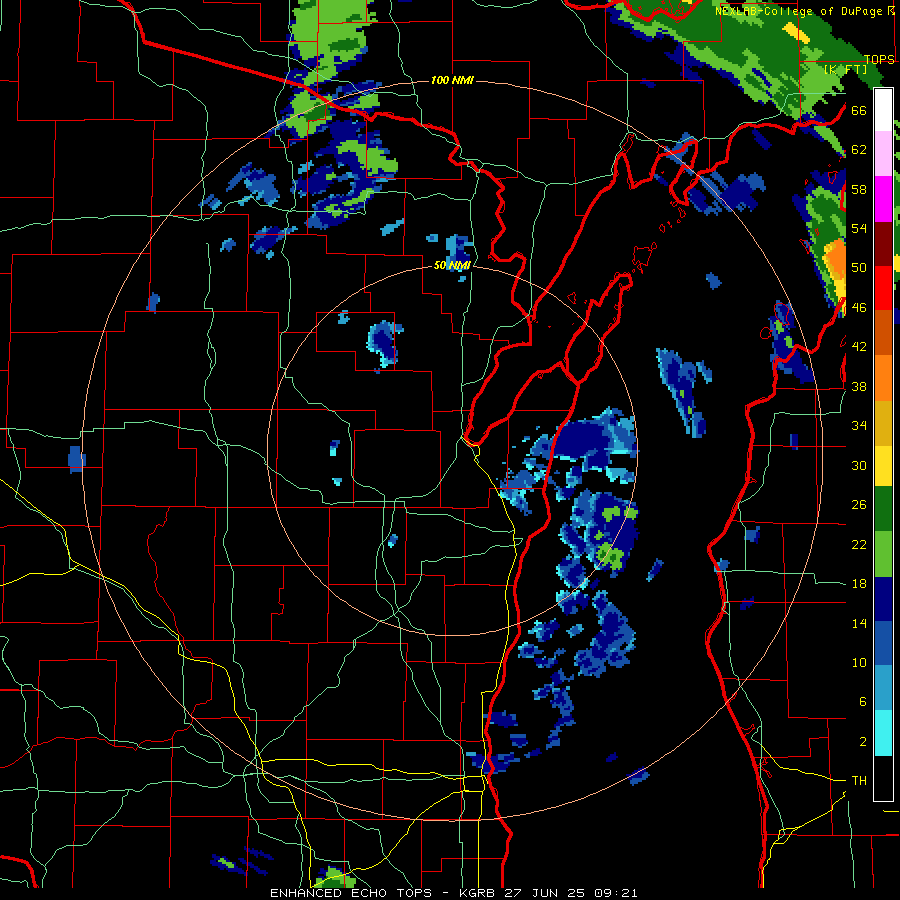The height and width of the screenshot is (900, 900).
Task: Click the 38 legend value
Action: 859,387
